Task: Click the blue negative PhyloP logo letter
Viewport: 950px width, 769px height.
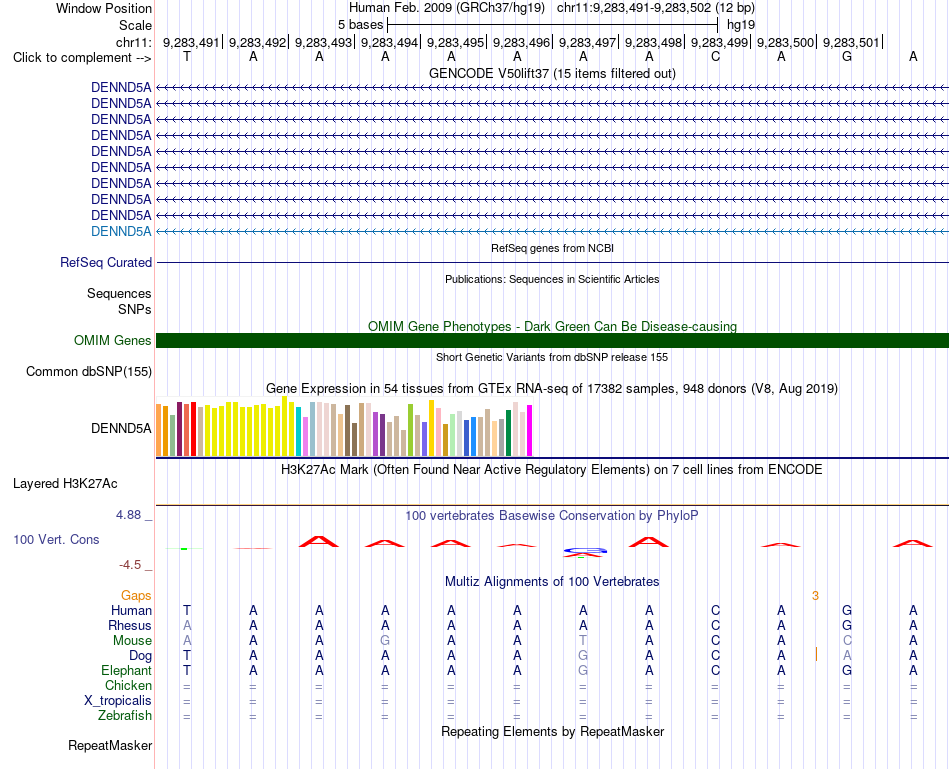Action: pos(585,551)
